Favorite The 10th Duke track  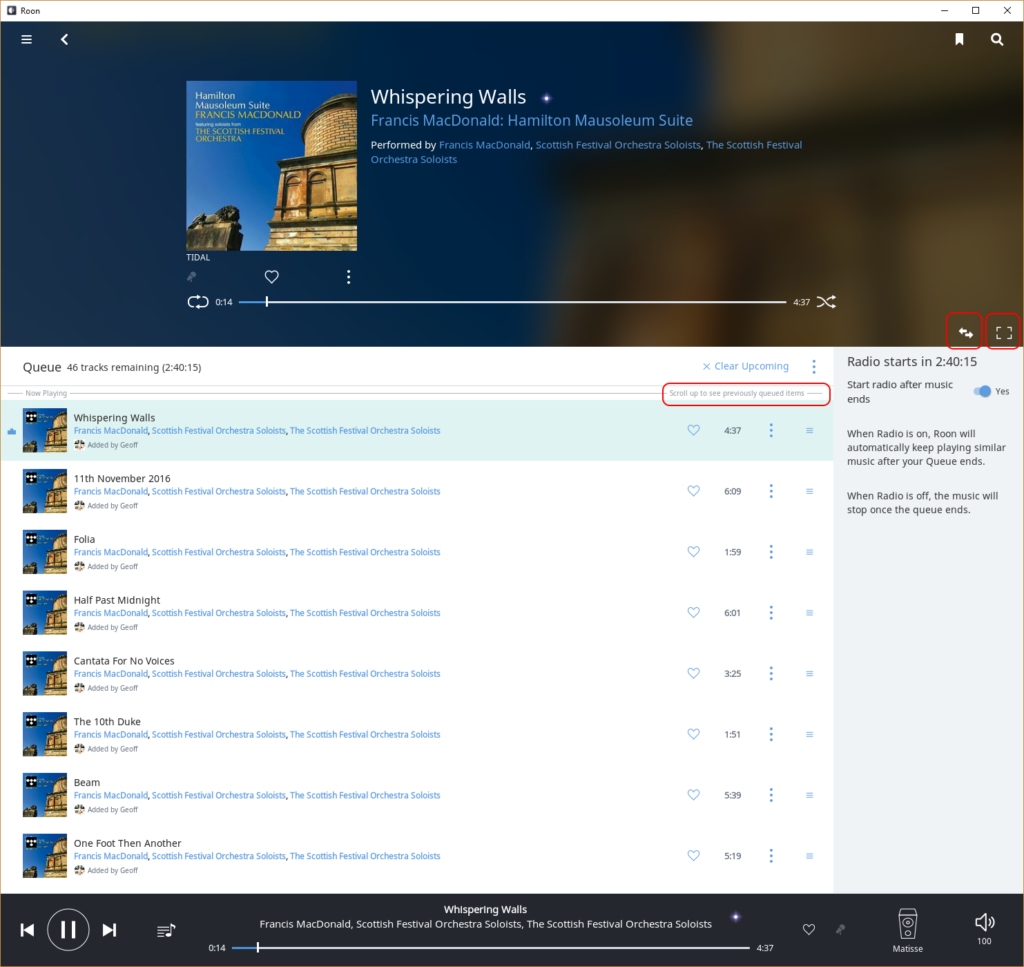pos(694,734)
